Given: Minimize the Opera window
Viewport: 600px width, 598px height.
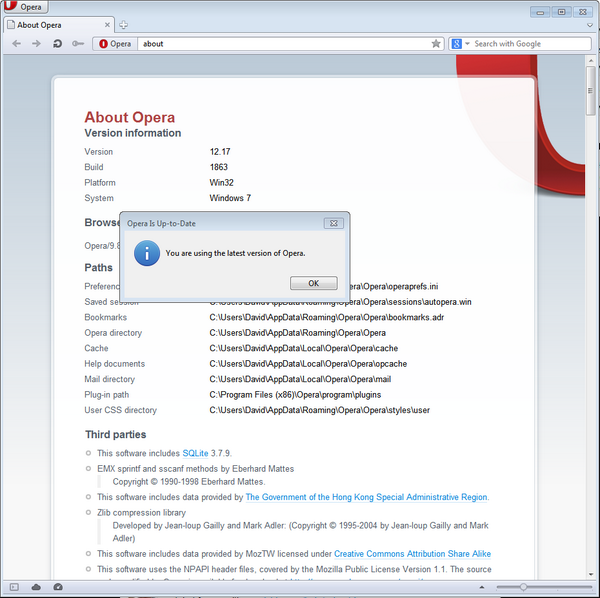Looking at the screenshot, I should point(540,12).
